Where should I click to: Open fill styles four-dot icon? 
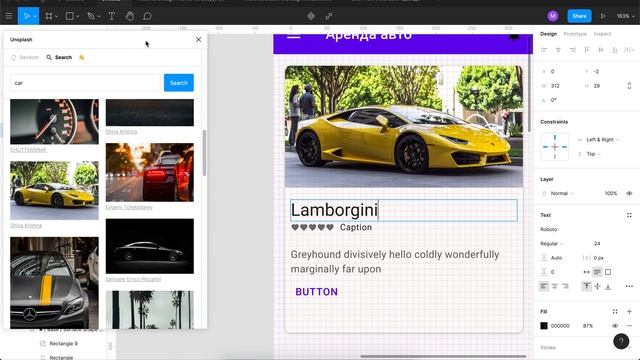point(615,311)
